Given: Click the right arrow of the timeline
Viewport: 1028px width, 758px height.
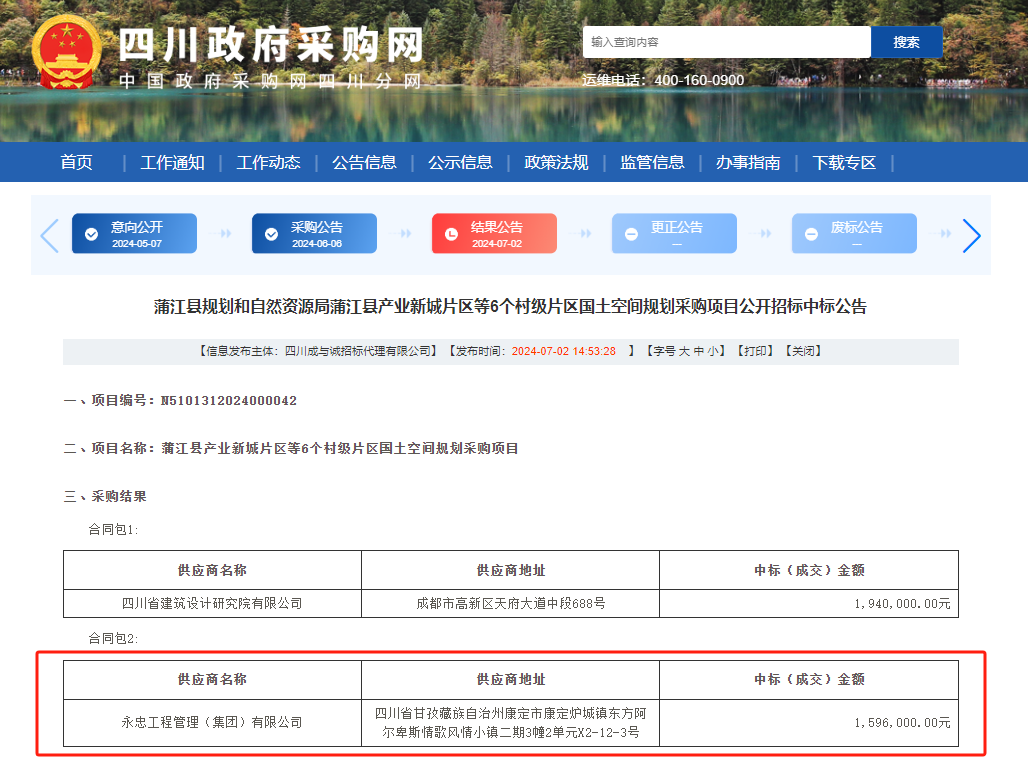Looking at the screenshot, I should (x=971, y=235).
